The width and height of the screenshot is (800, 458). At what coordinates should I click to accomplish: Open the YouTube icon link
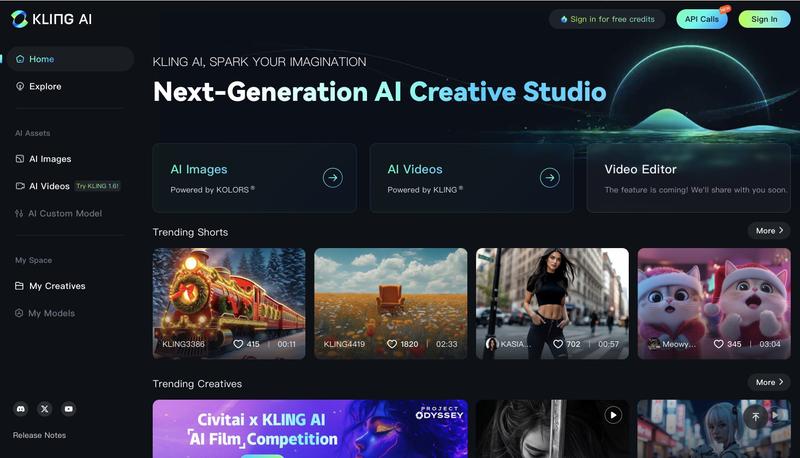[x=68, y=409]
